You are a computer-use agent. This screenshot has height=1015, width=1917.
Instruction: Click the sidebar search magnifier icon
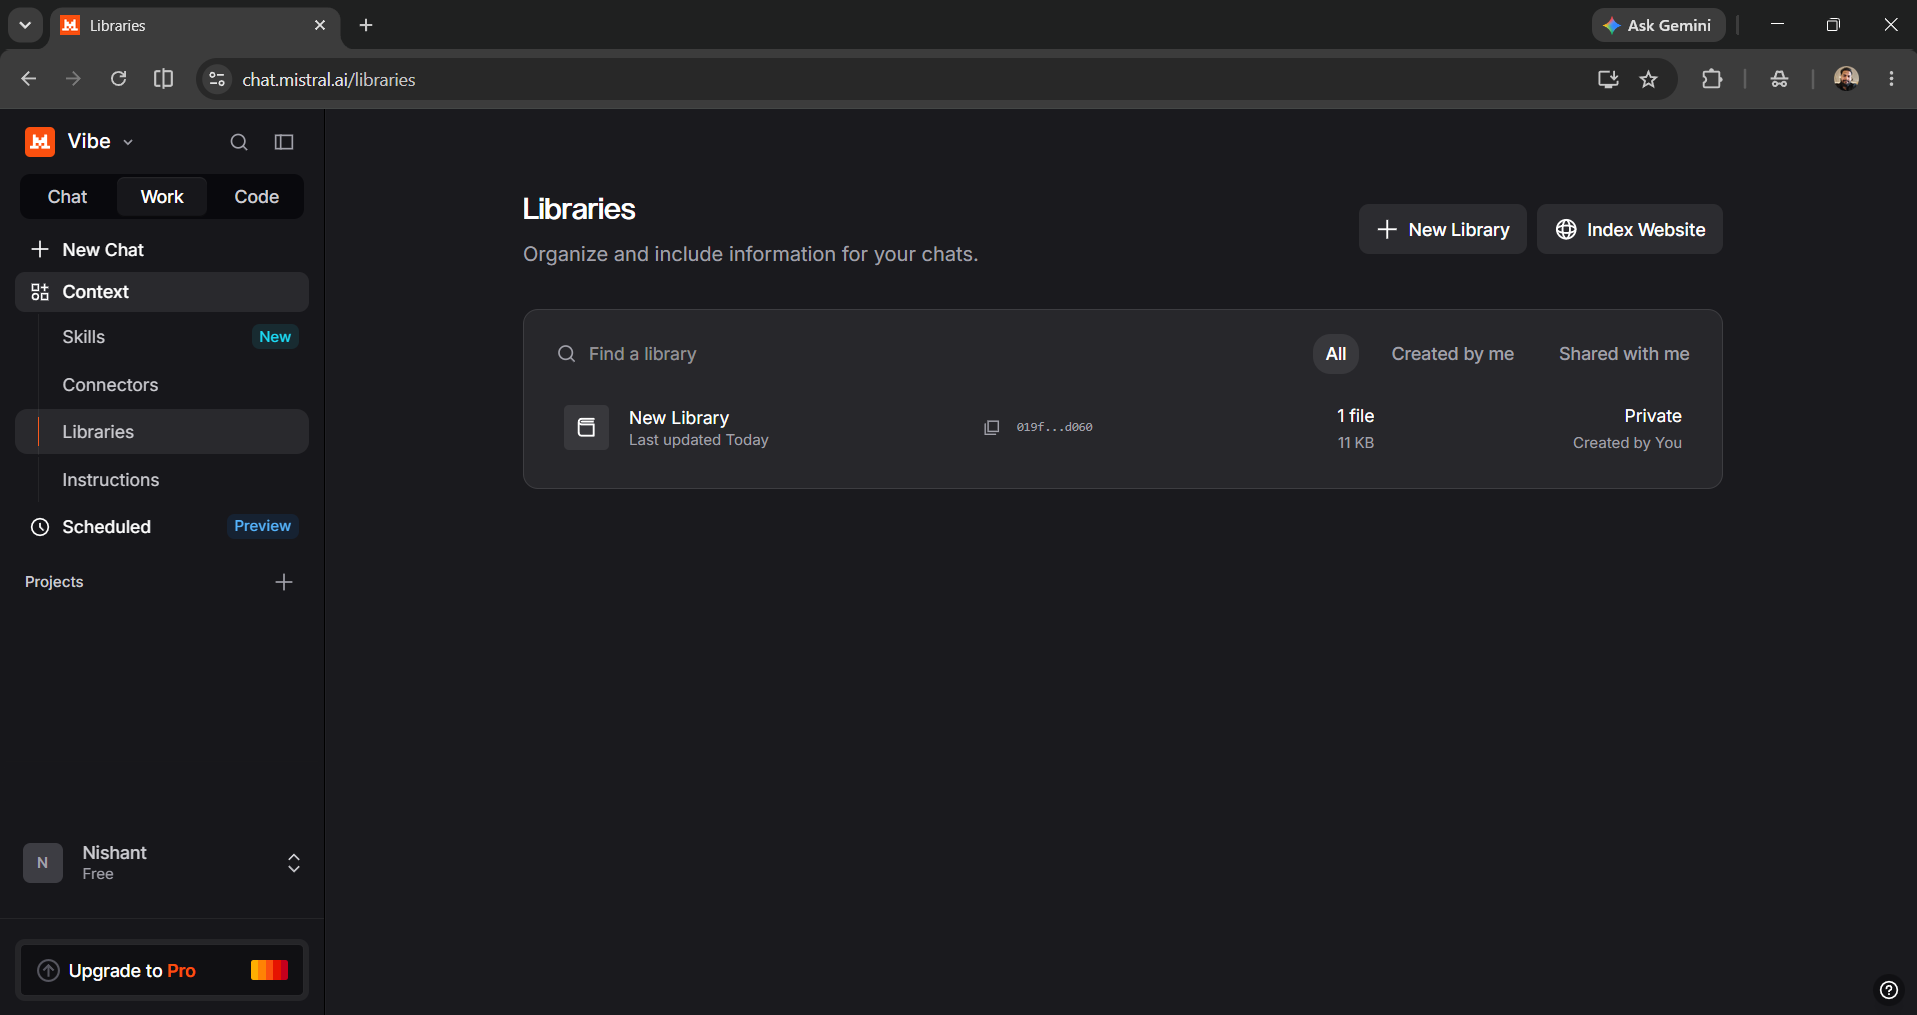point(239,142)
